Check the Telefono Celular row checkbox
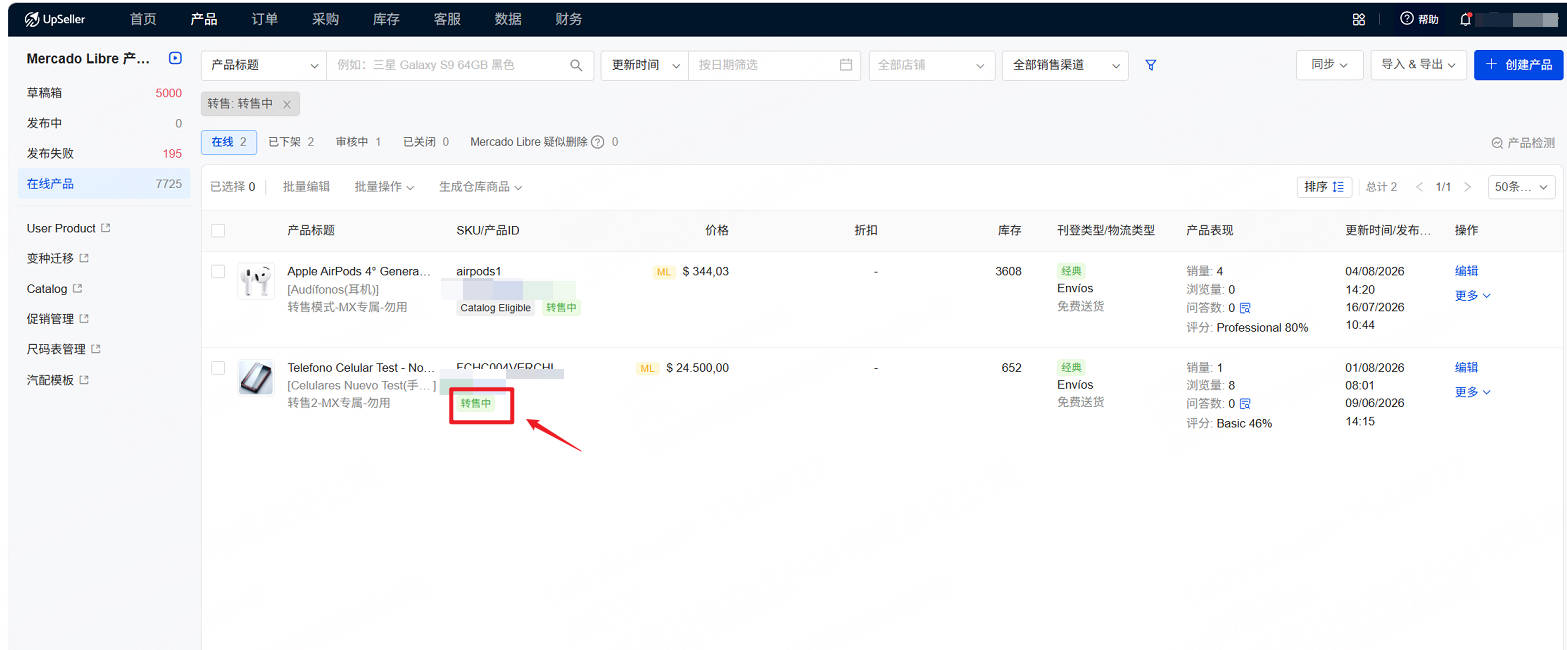Screen dimensions: 1567x650 click(x=218, y=368)
